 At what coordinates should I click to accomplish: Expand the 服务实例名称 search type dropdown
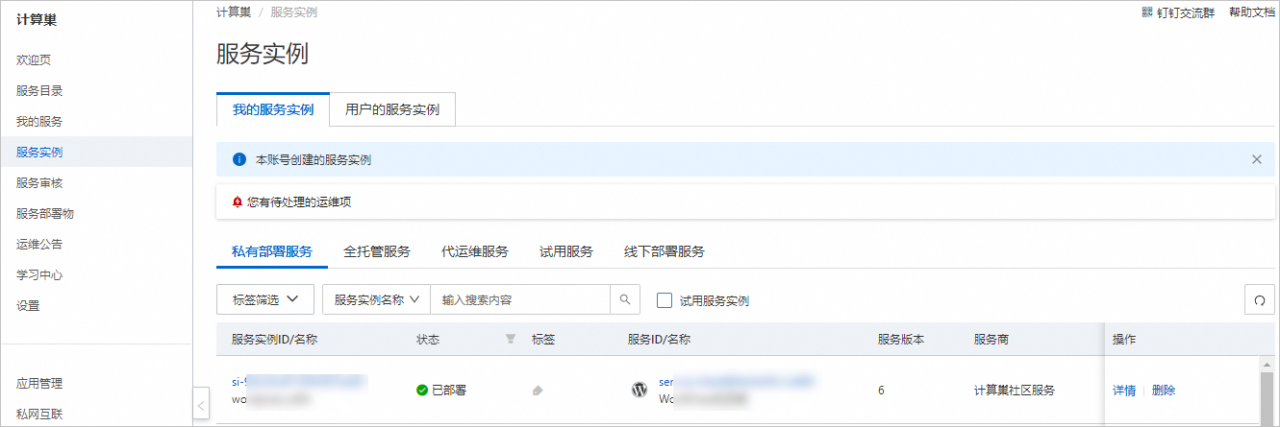click(x=376, y=299)
